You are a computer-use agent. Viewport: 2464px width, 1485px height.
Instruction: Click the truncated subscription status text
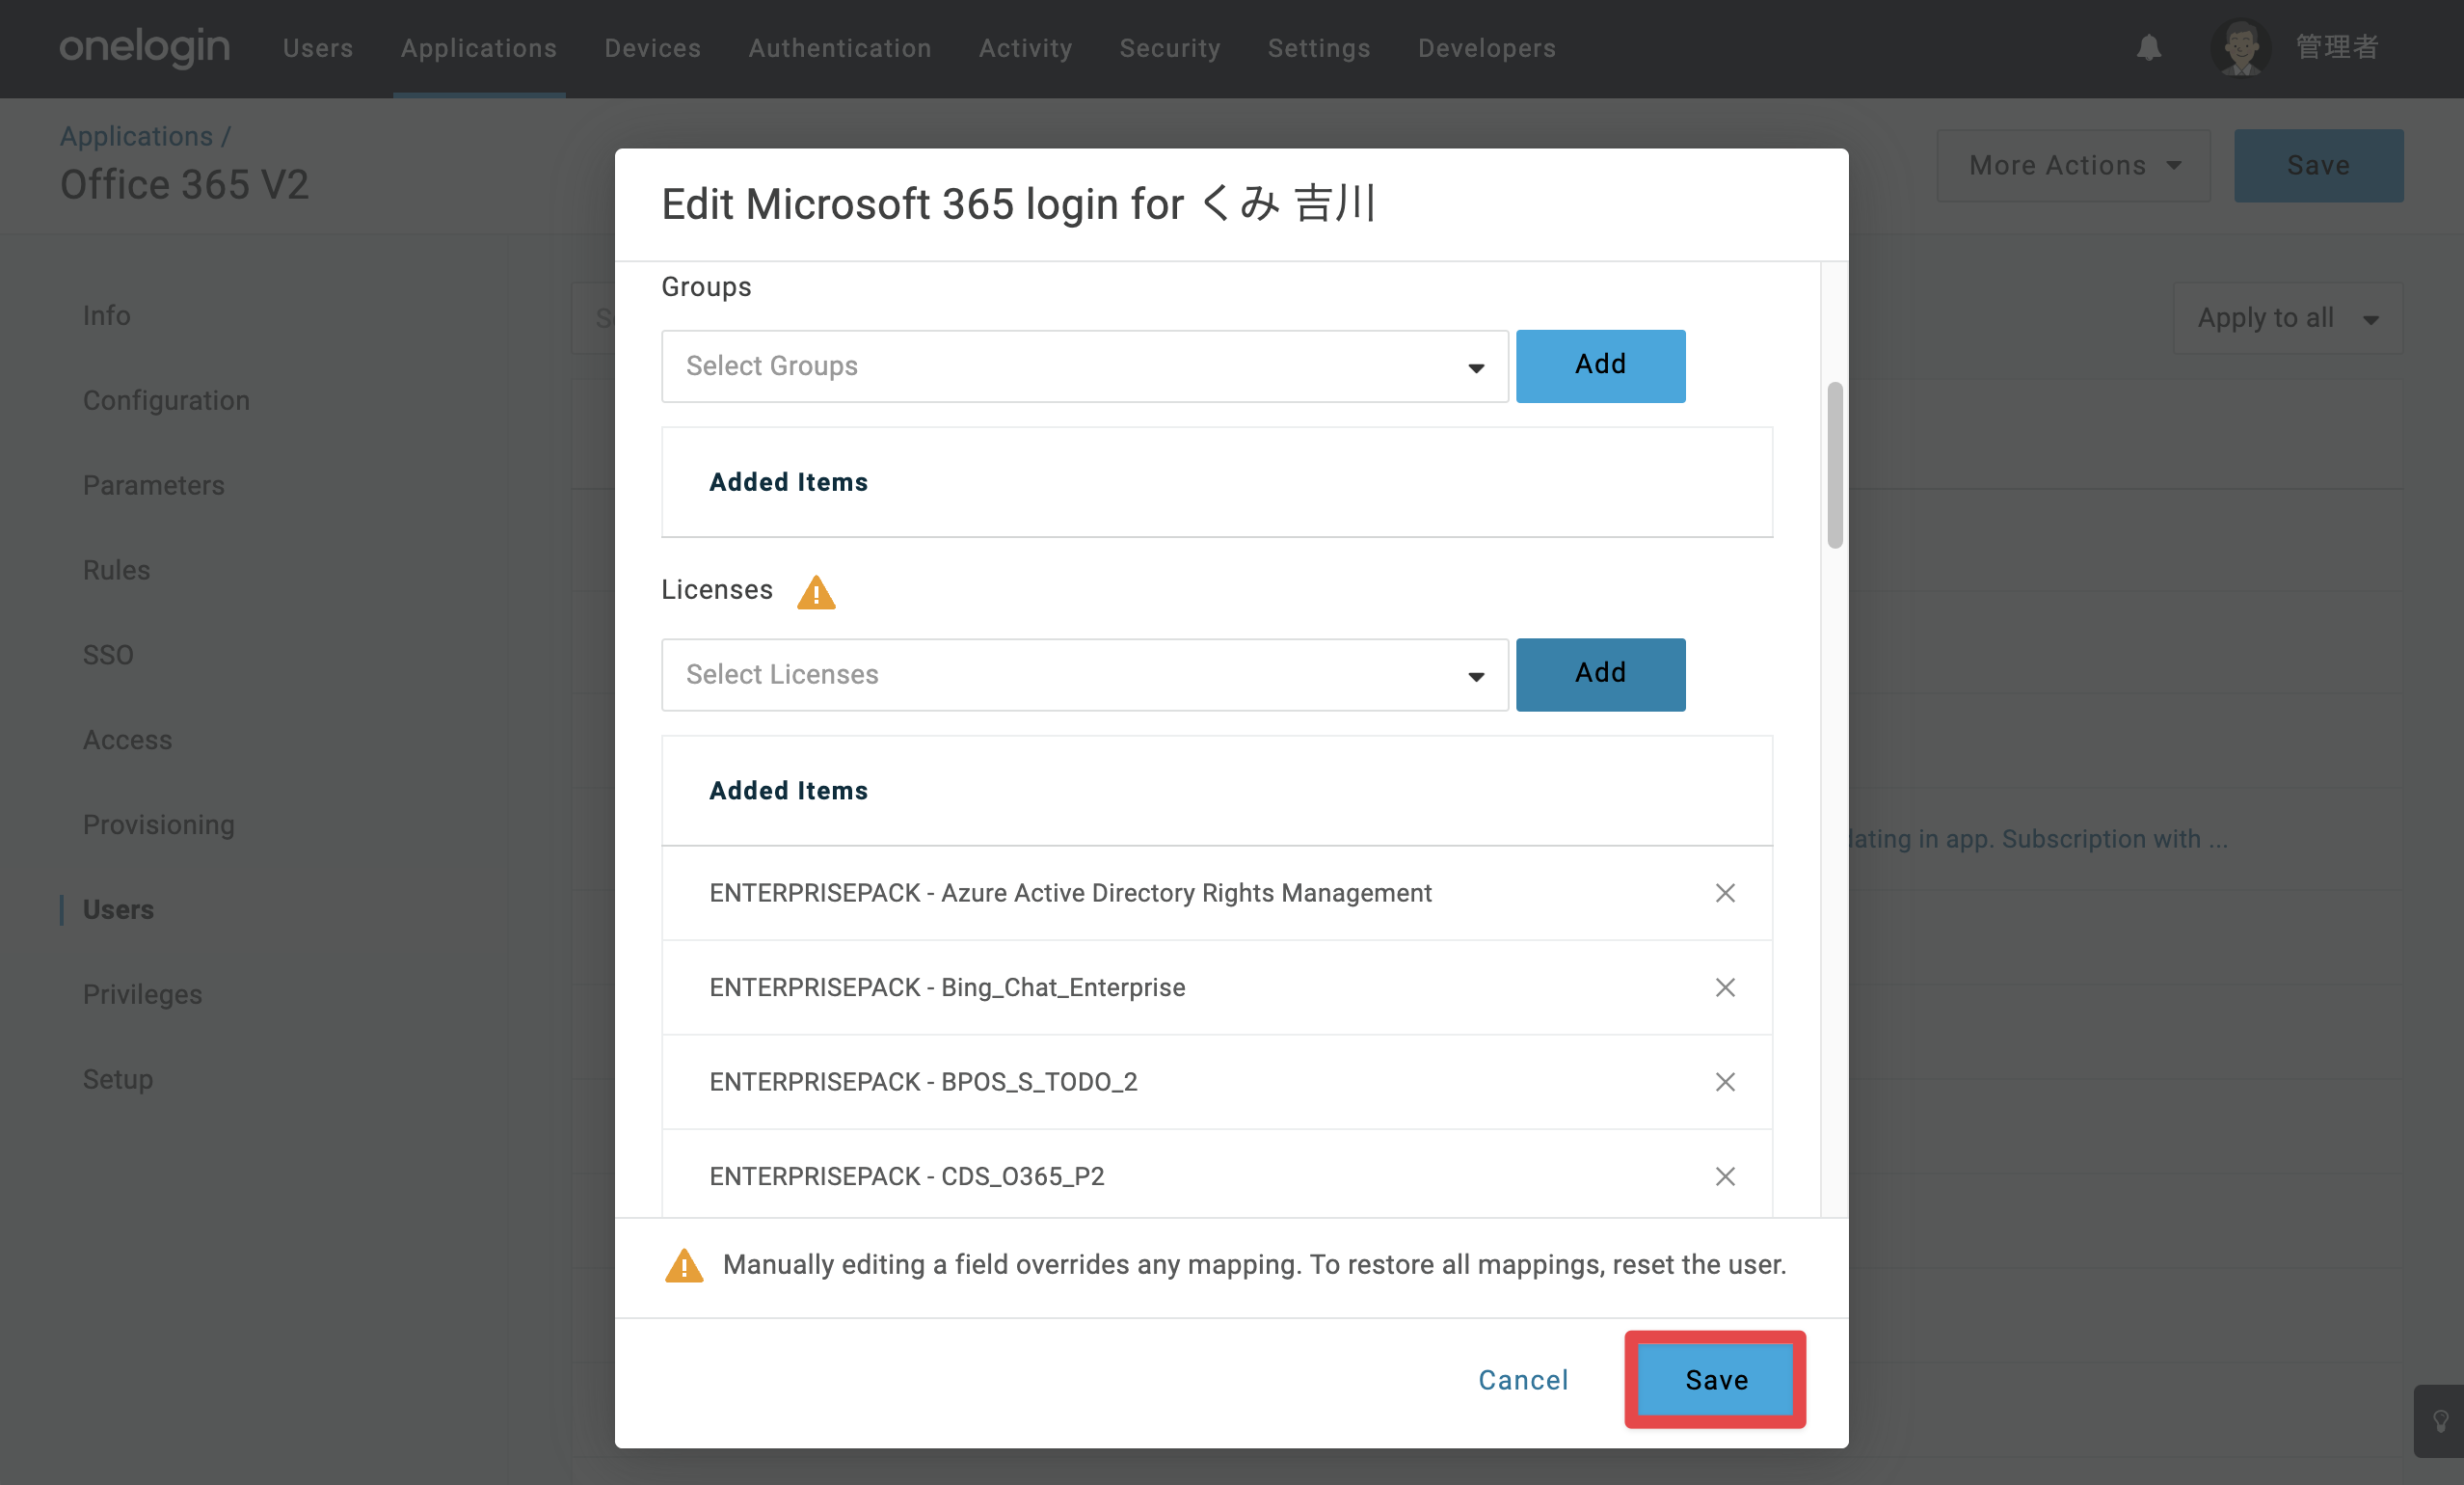tap(2039, 839)
